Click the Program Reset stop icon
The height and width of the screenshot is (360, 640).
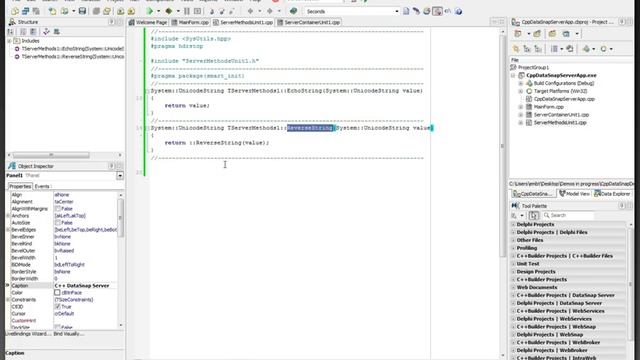(x=198, y=11)
